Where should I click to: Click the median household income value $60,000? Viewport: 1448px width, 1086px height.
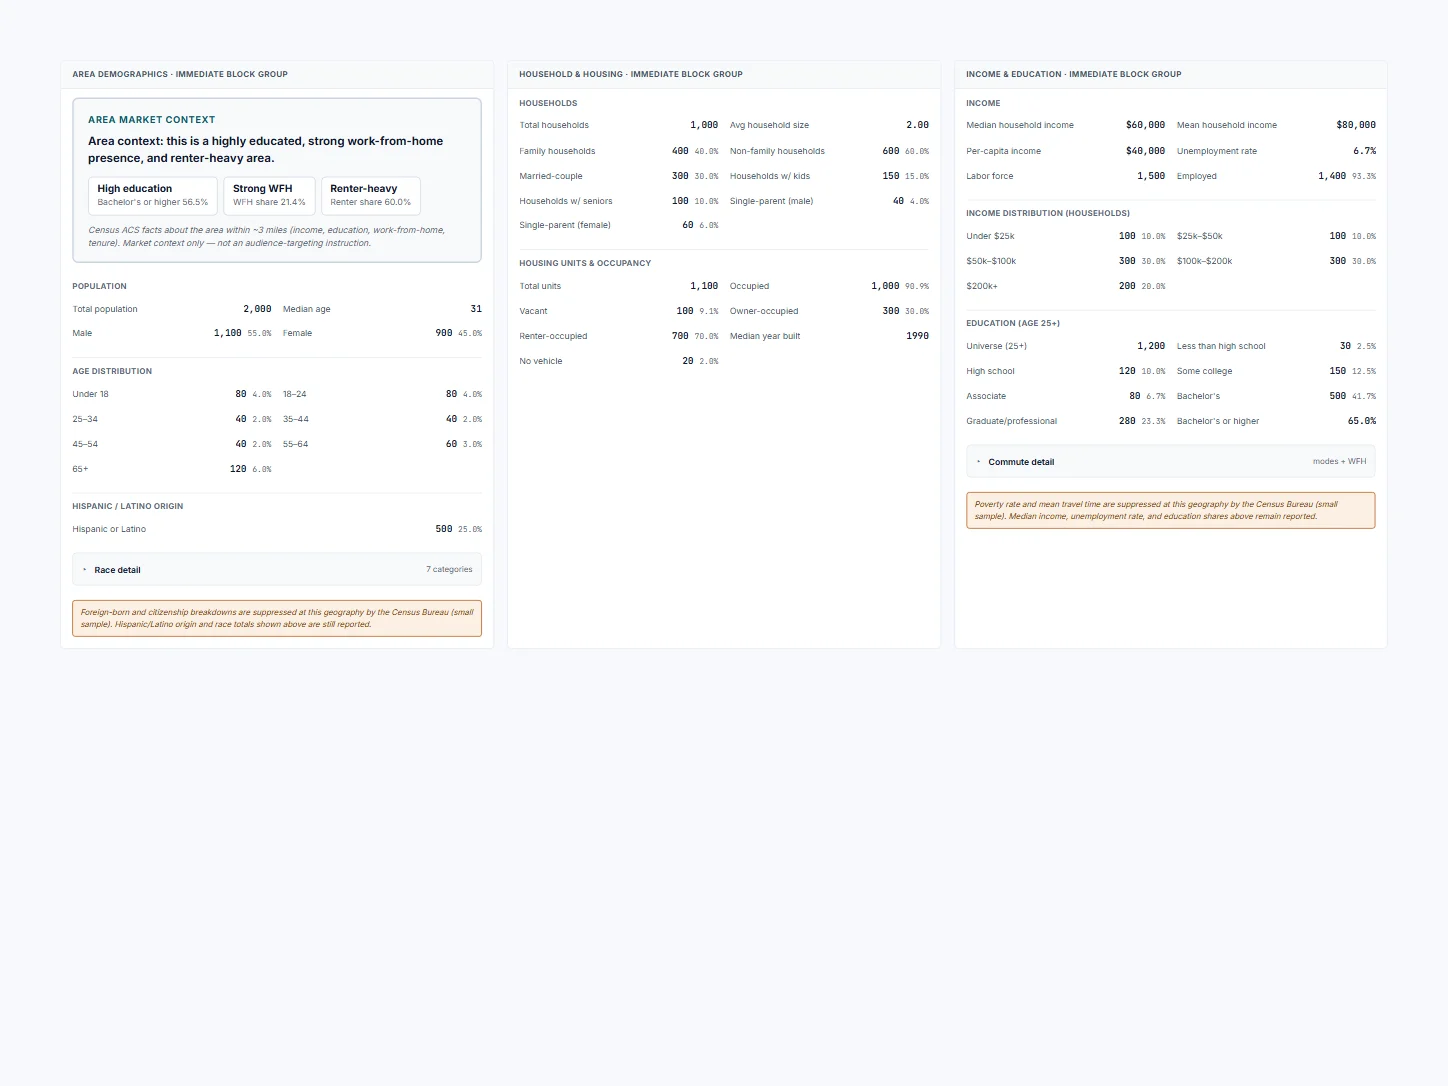pos(1145,125)
